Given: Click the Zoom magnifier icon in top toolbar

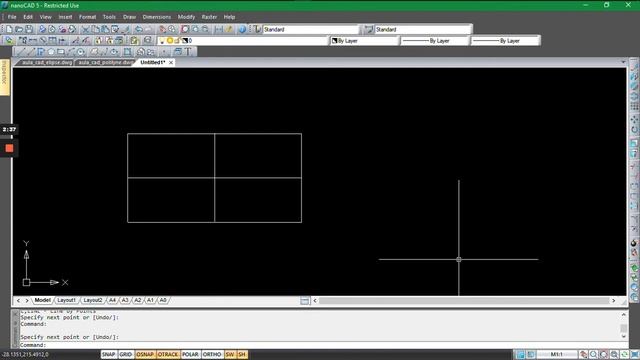Looking at the screenshot, I should [172, 29].
